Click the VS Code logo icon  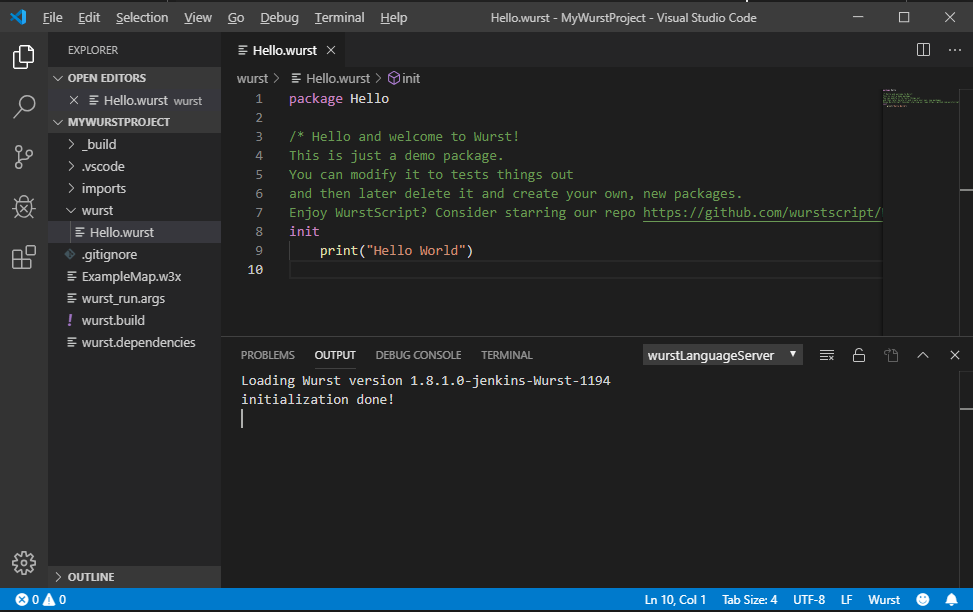pyautogui.click(x=18, y=17)
